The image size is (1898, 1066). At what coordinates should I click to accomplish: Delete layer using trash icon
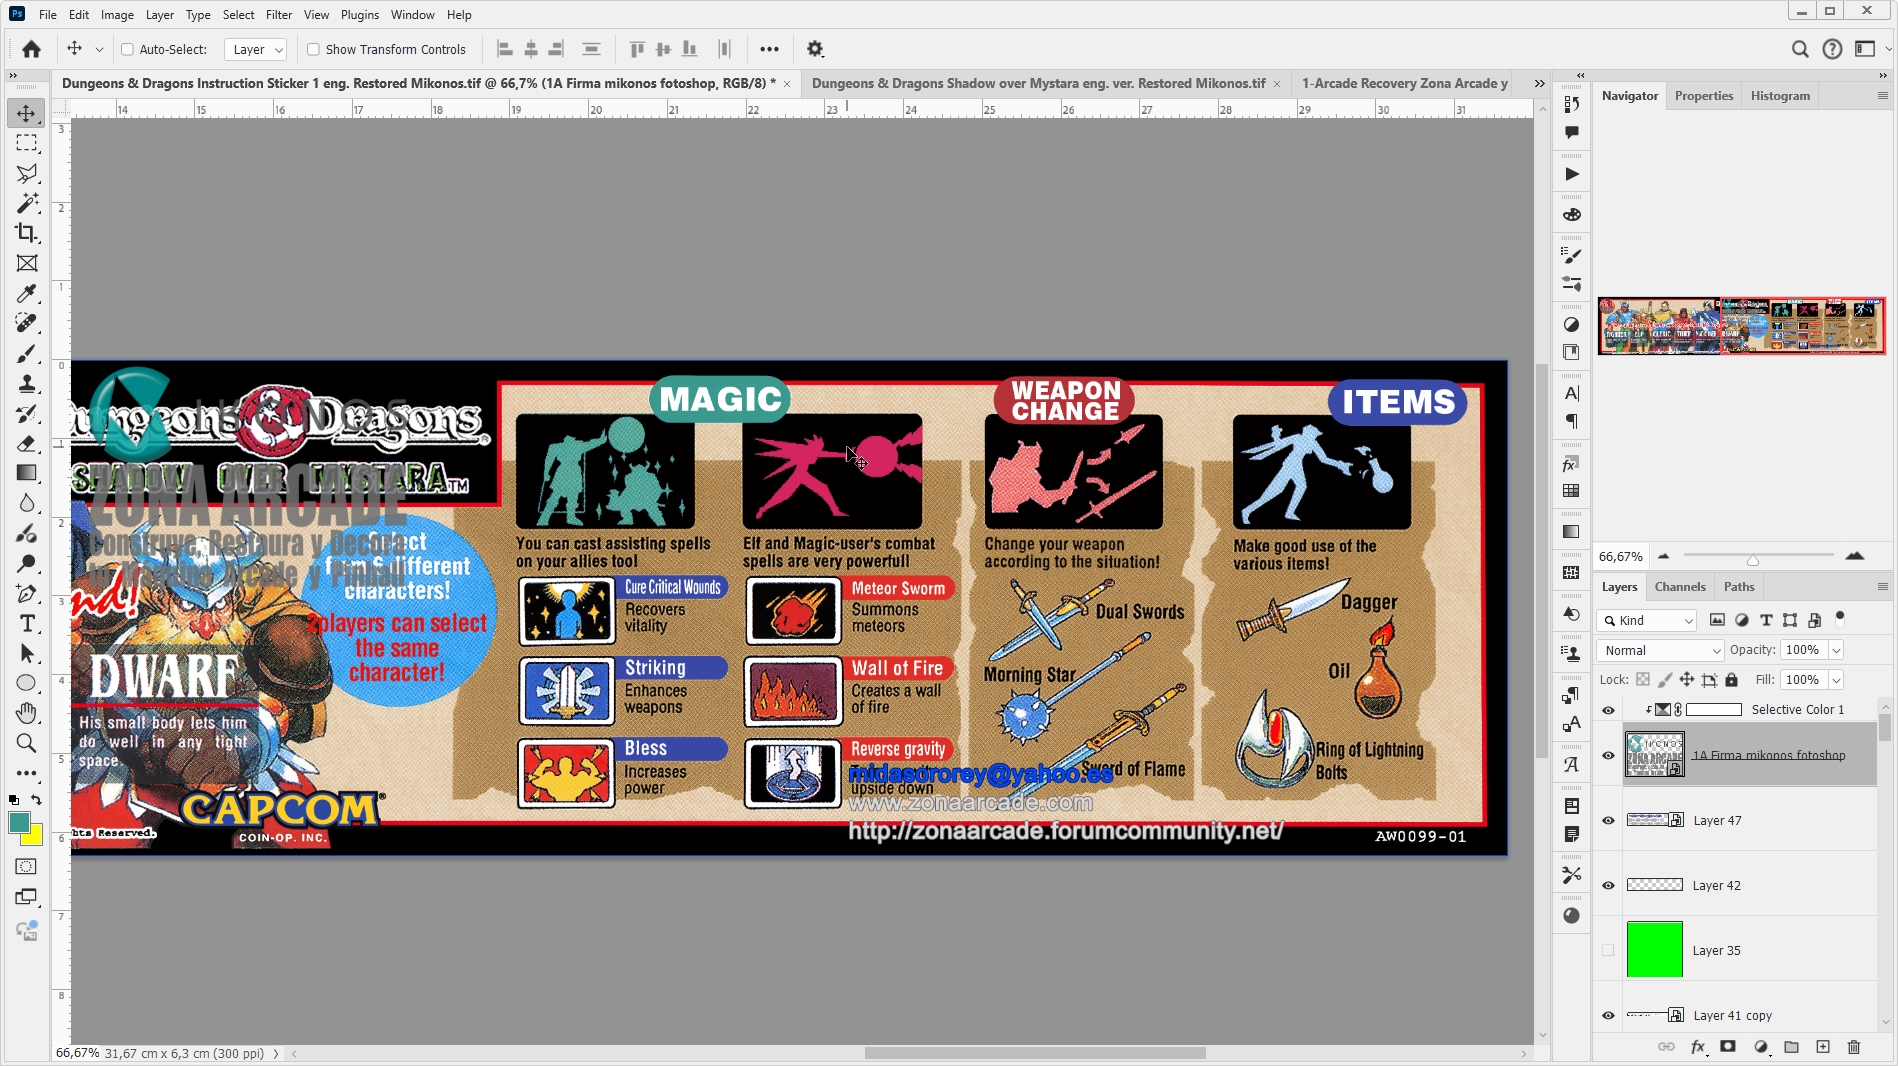click(1853, 1047)
